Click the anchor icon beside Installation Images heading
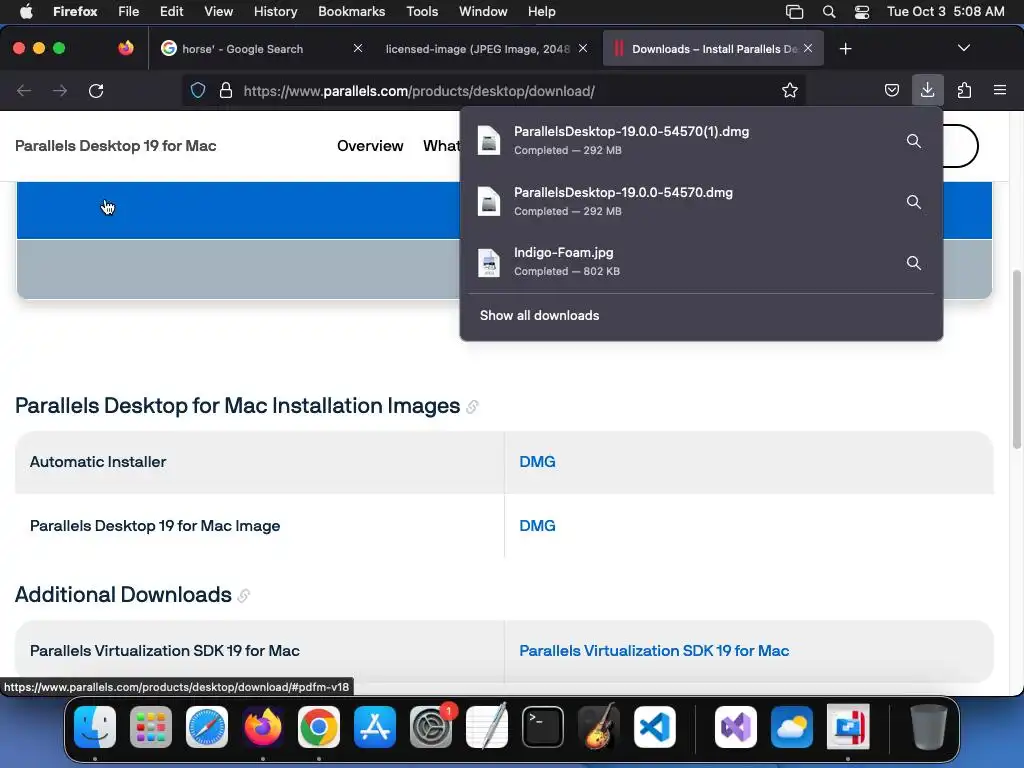Screen dimensions: 1024x768 (472, 407)
